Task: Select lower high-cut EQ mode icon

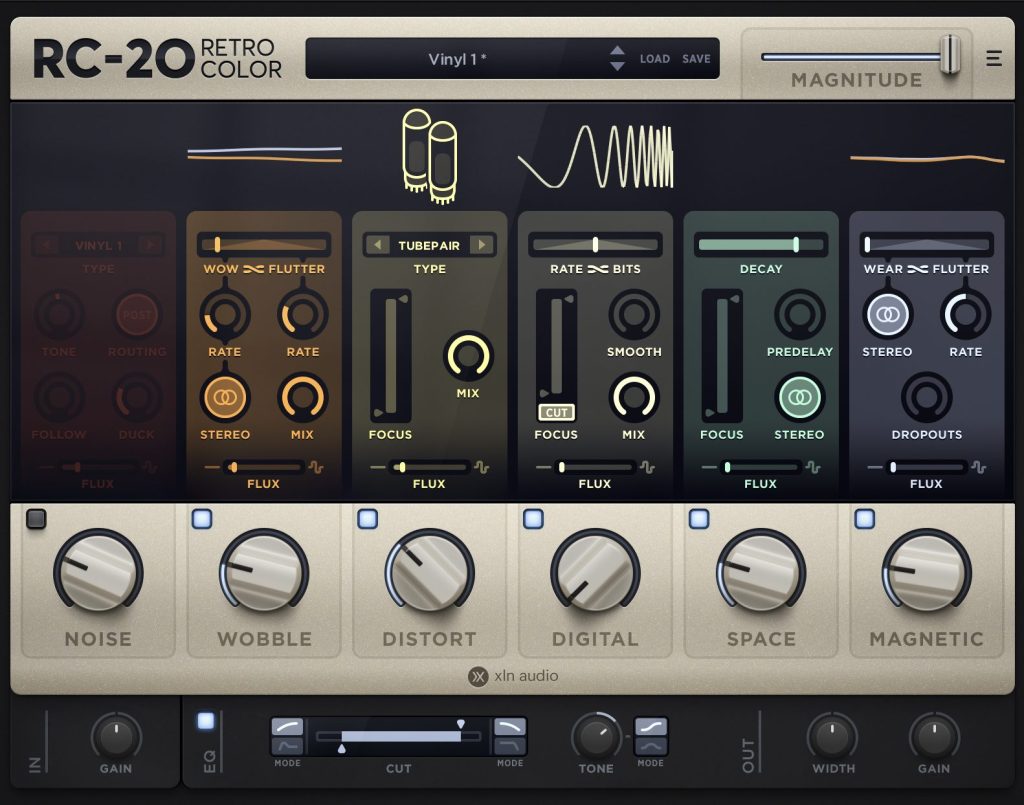Action: point(509,746)
